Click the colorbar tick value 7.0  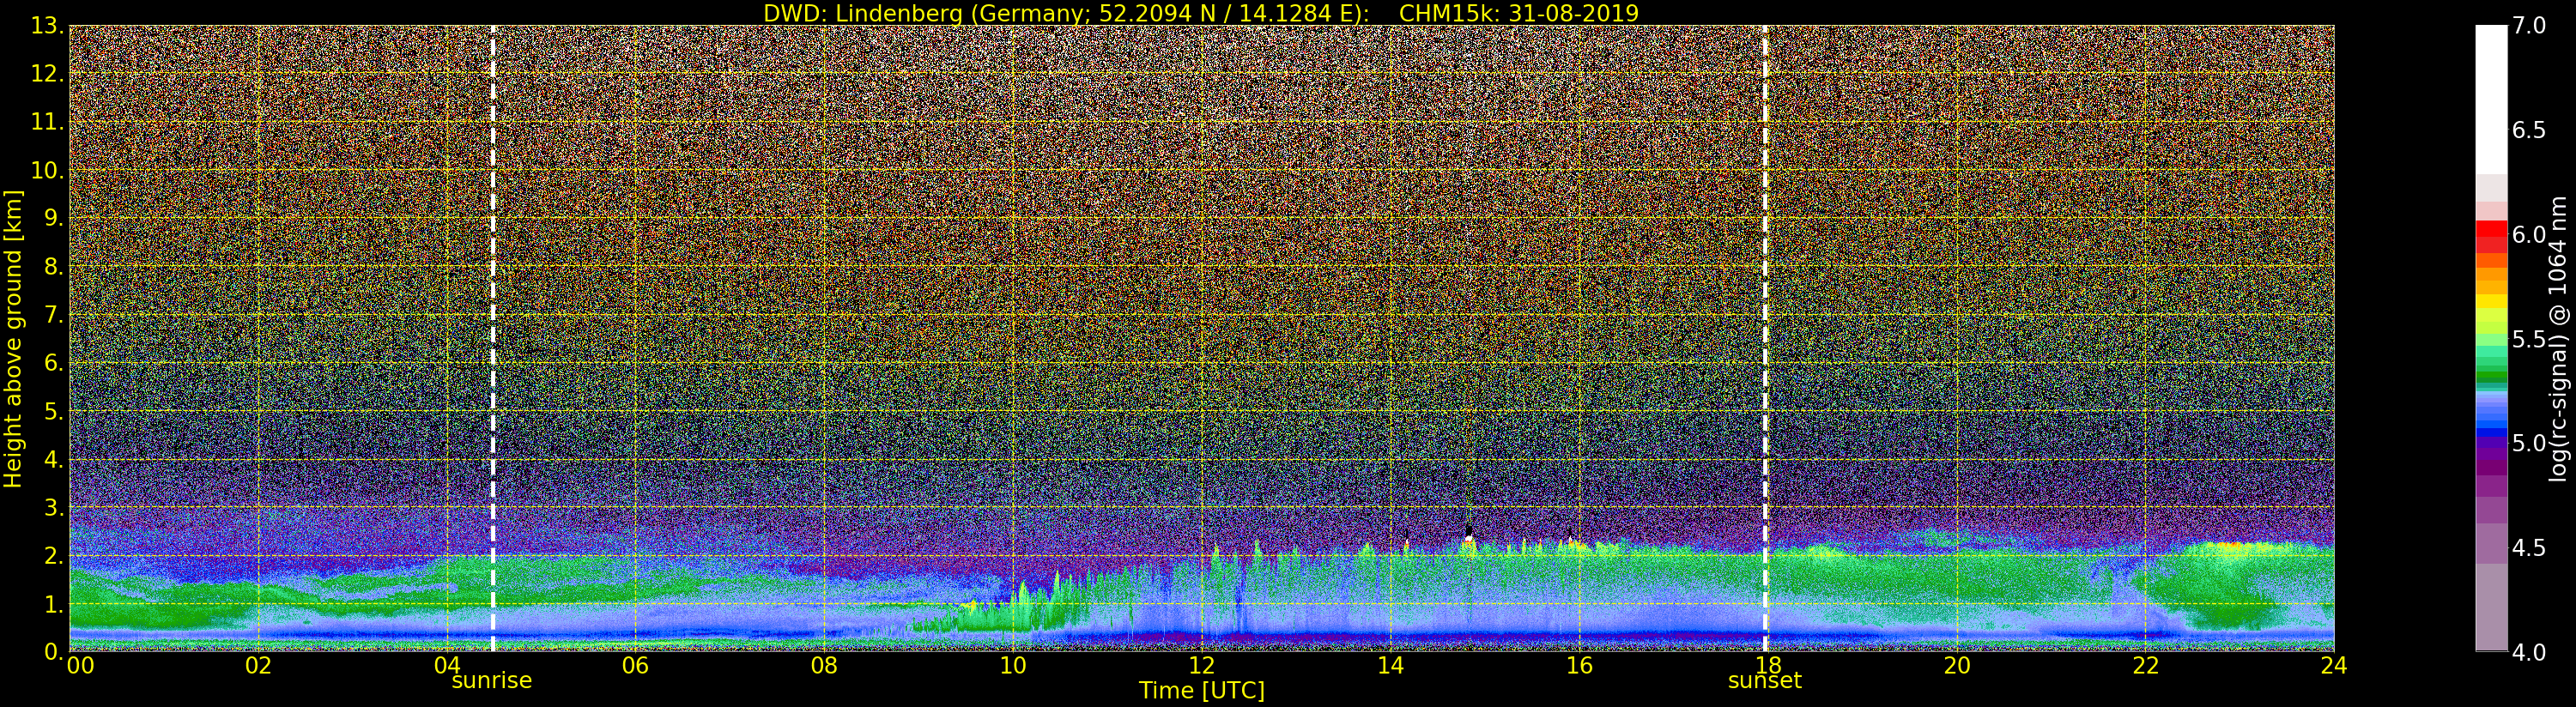click(2528, 26)
